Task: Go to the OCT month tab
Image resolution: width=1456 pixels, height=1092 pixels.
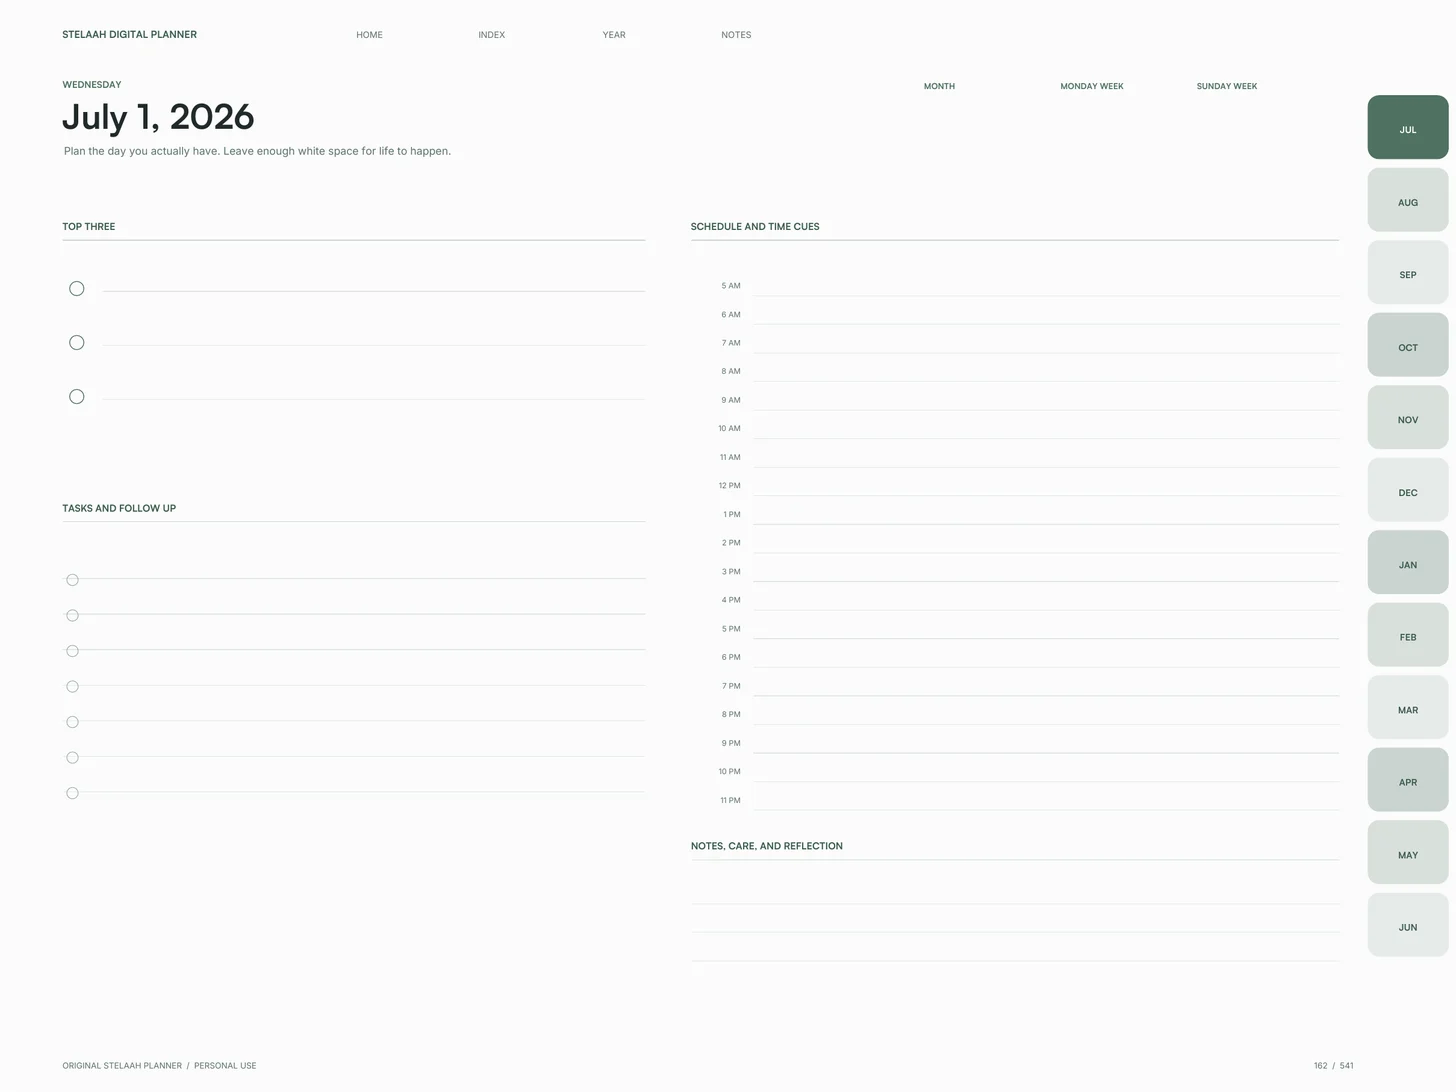Action: point(1407,345)
